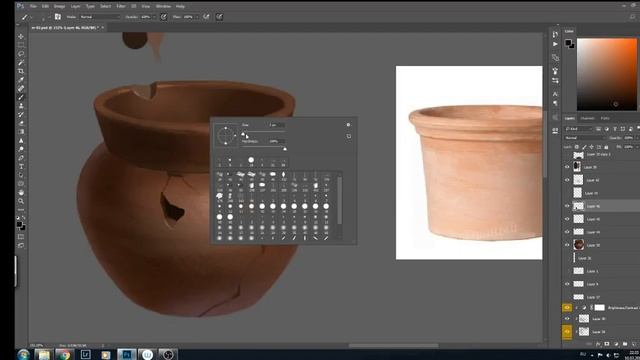Open the Character panel icon
640x360 pixels.
(555, 94)
